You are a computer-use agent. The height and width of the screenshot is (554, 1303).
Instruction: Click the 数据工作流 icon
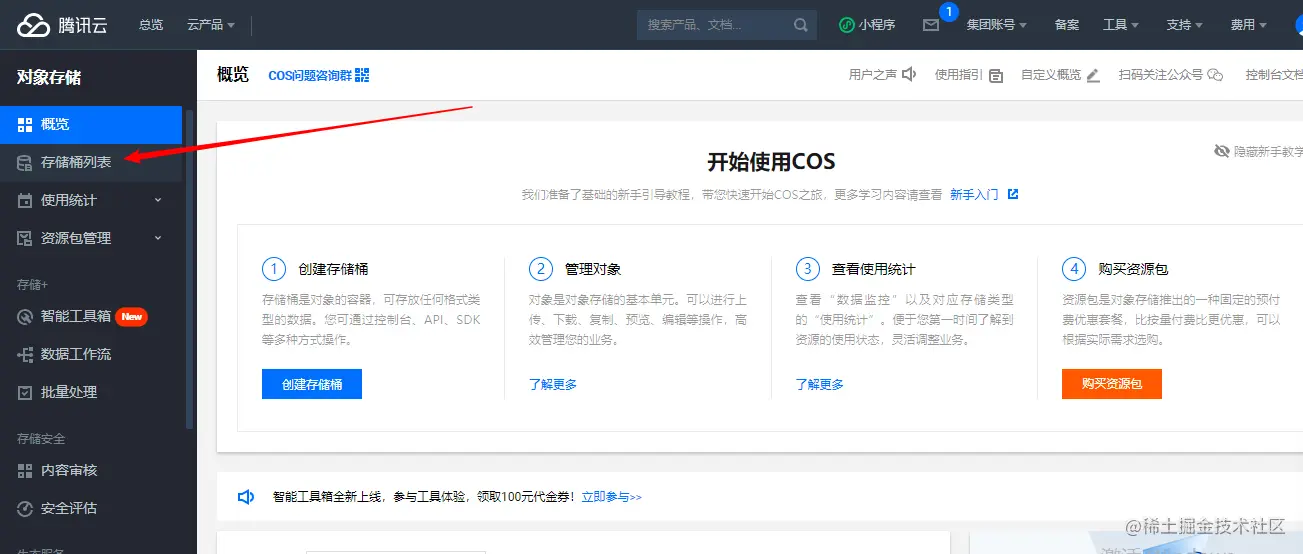click(x=25, y=354)
